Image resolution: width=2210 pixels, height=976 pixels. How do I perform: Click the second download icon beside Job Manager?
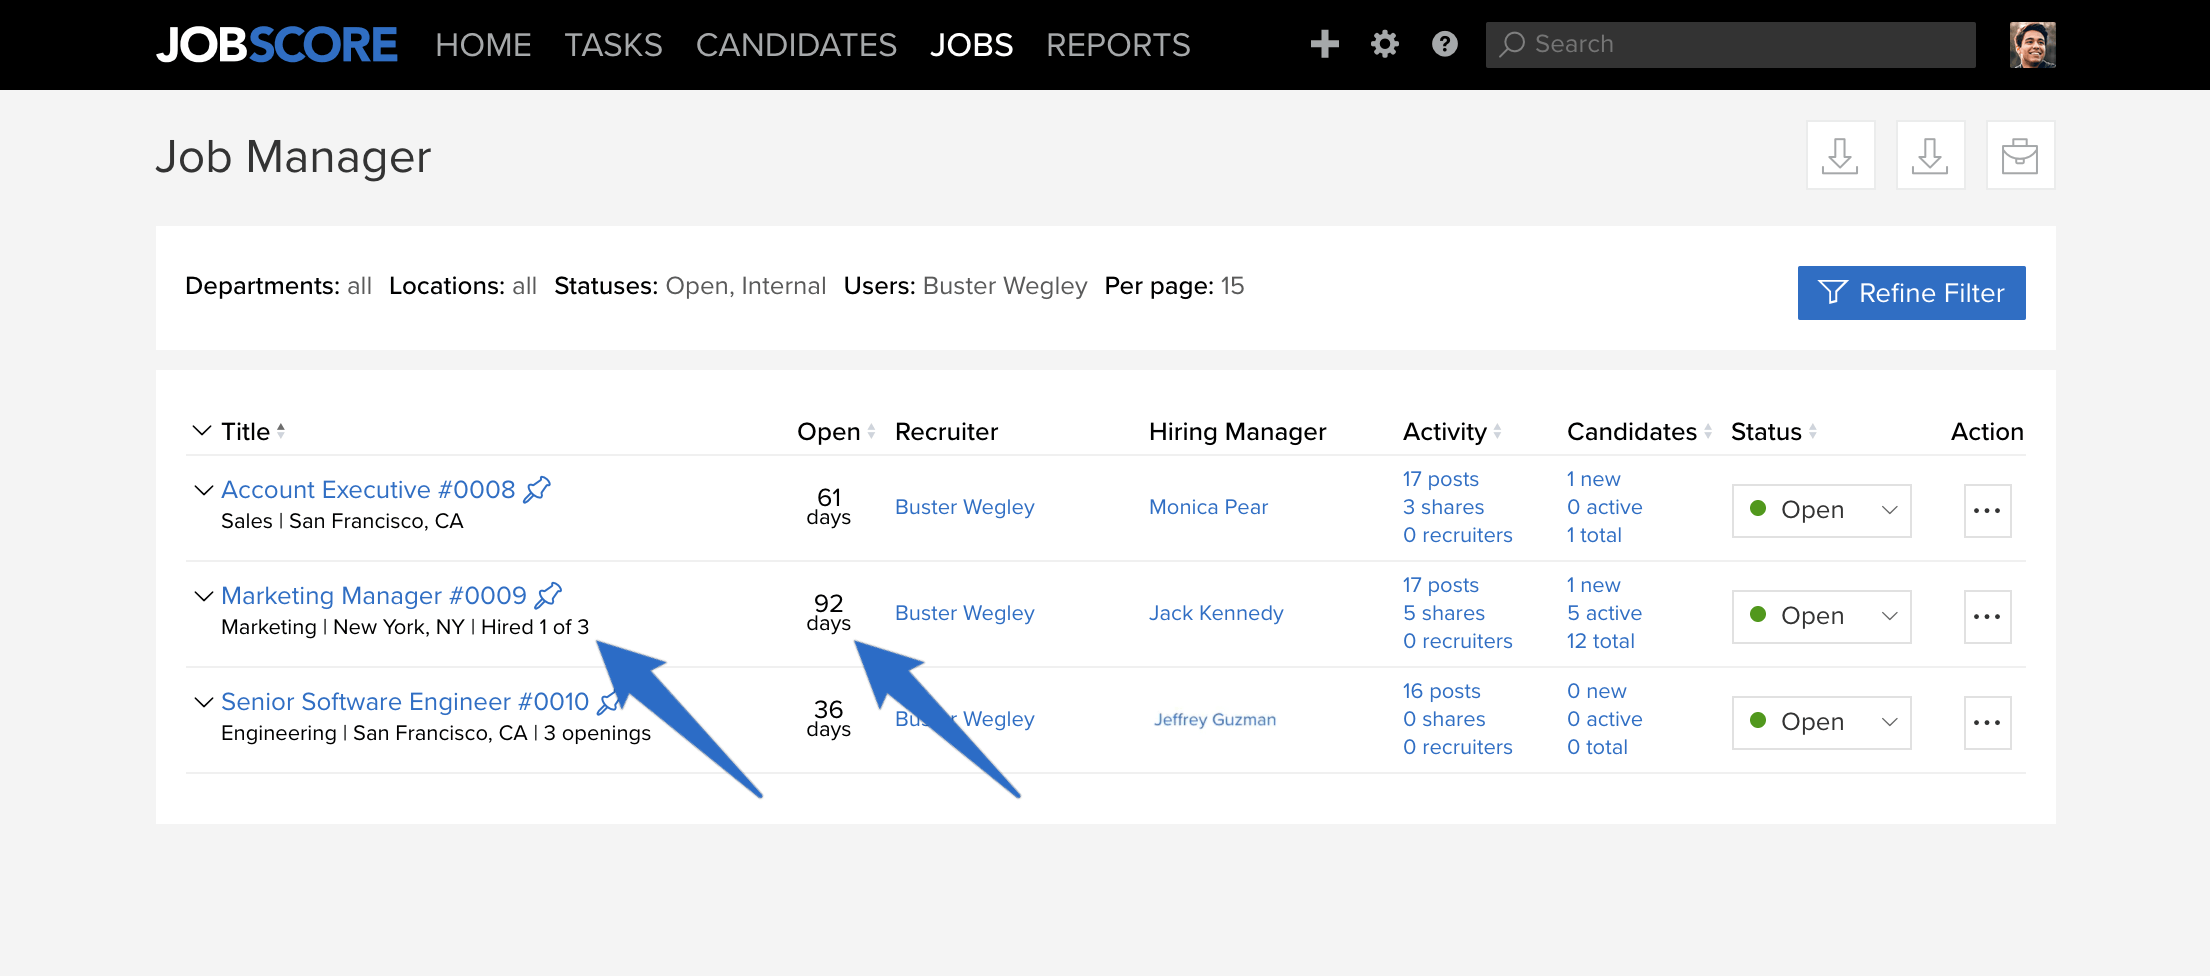click(x=1930, y=155)
